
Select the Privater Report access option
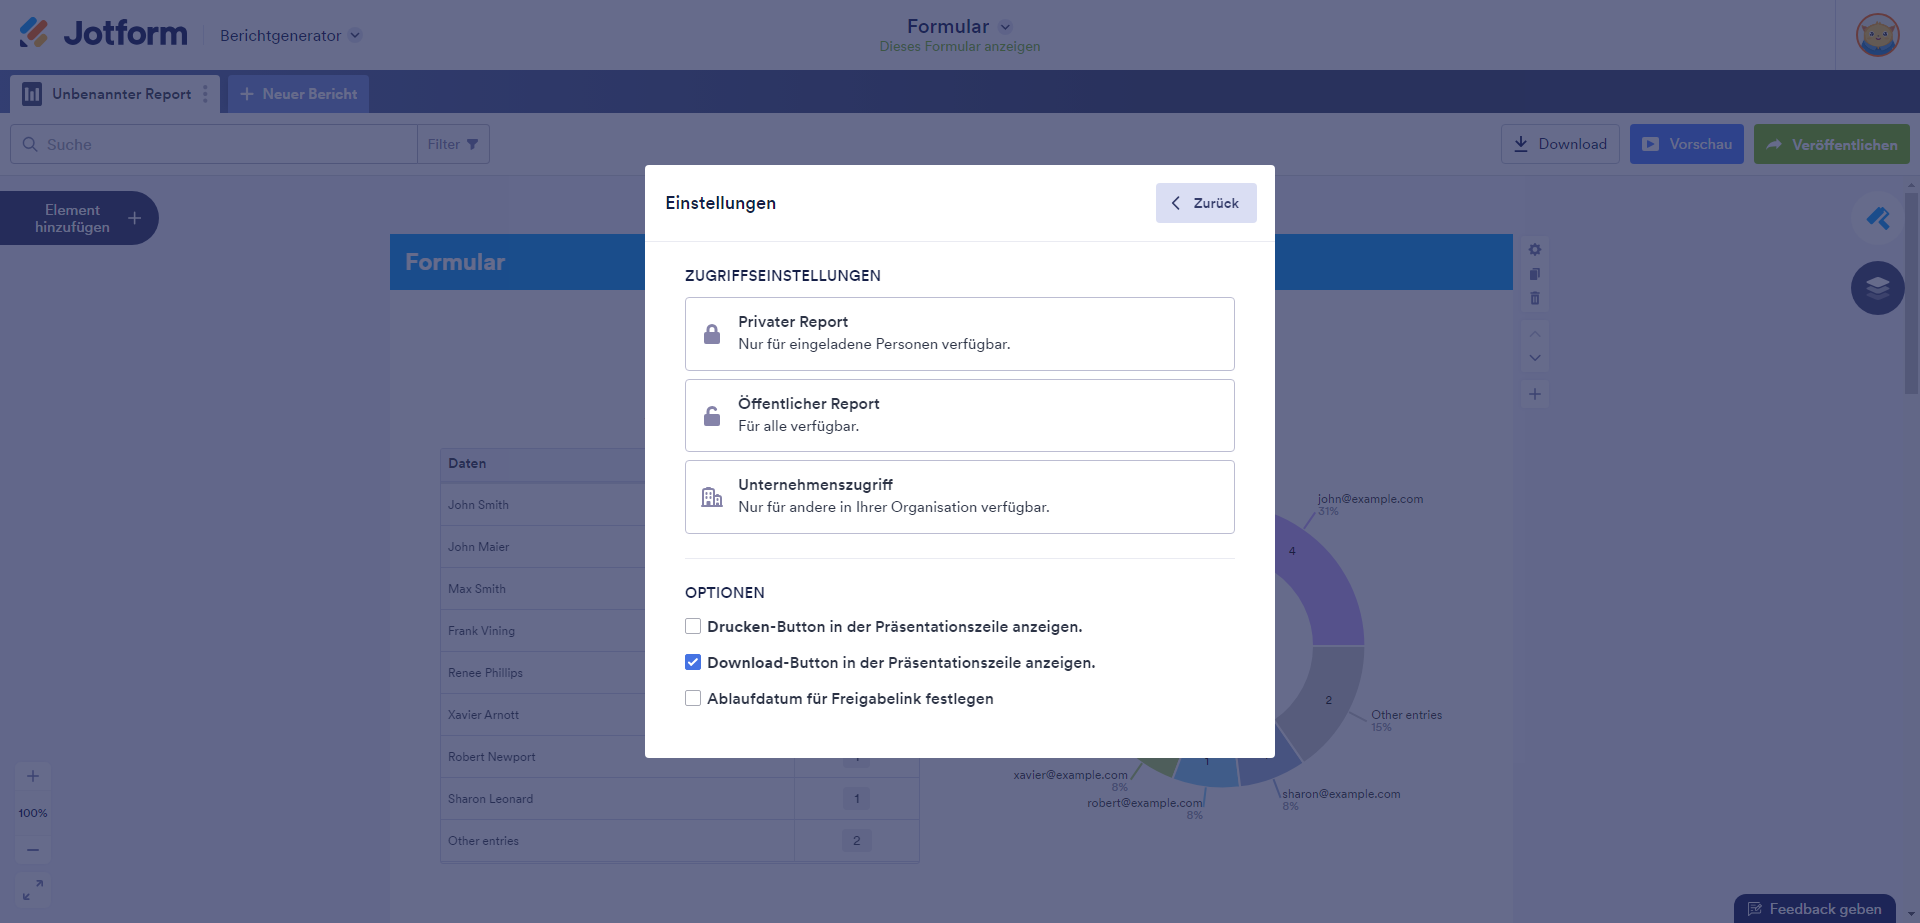coord(959,334)
